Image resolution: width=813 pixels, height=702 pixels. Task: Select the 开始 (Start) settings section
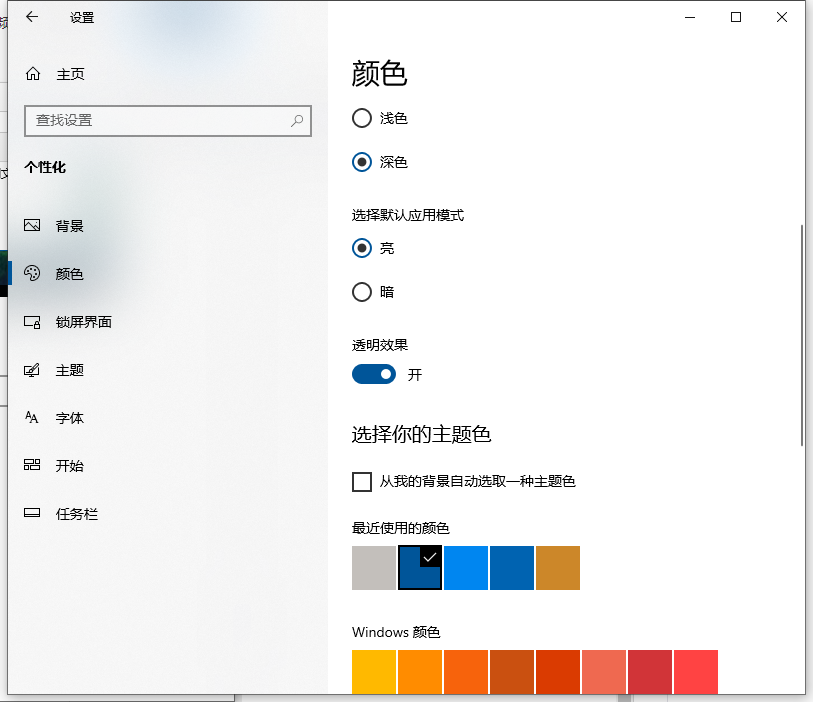coord(70,466)
